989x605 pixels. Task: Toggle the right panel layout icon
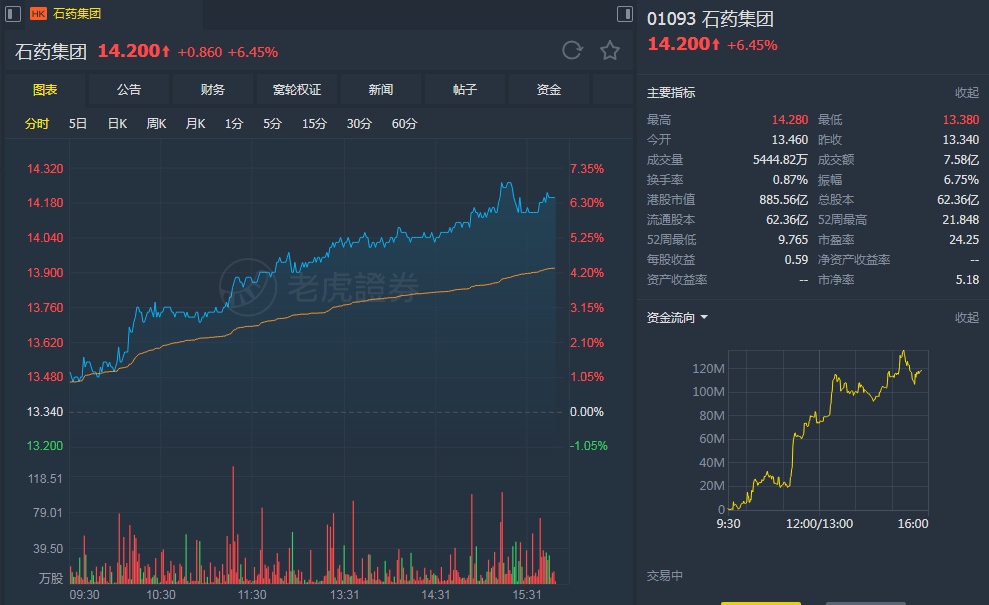(x=624, y=13)
